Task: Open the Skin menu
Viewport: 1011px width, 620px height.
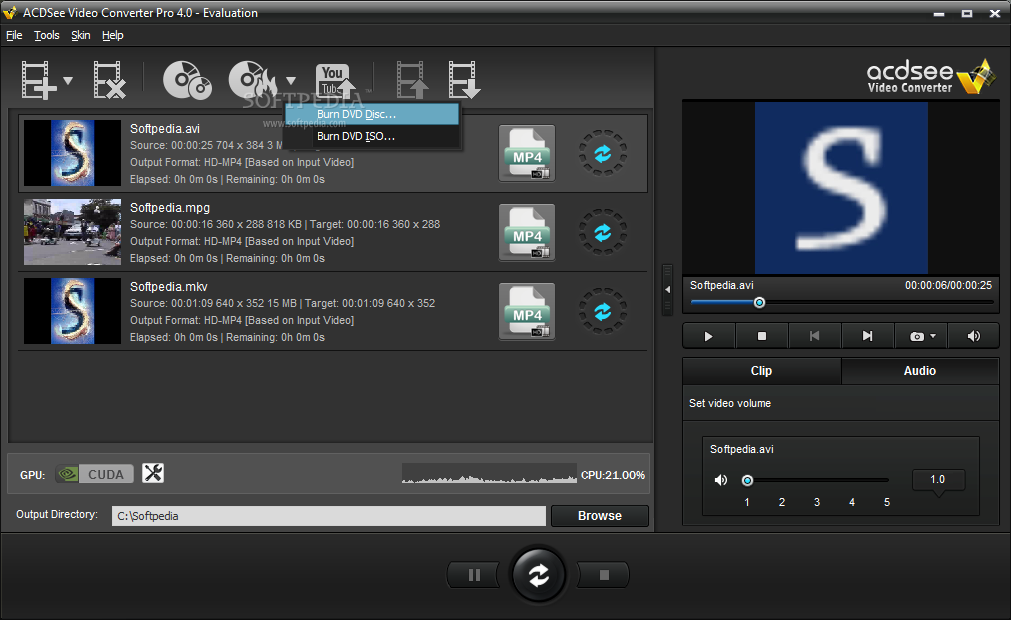Action: point(81,35)
